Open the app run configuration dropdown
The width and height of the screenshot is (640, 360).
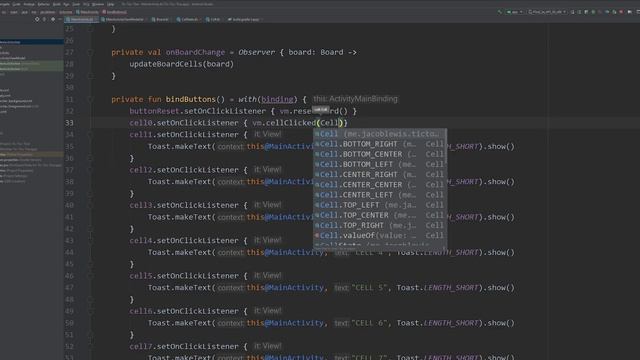coord(515,12)
